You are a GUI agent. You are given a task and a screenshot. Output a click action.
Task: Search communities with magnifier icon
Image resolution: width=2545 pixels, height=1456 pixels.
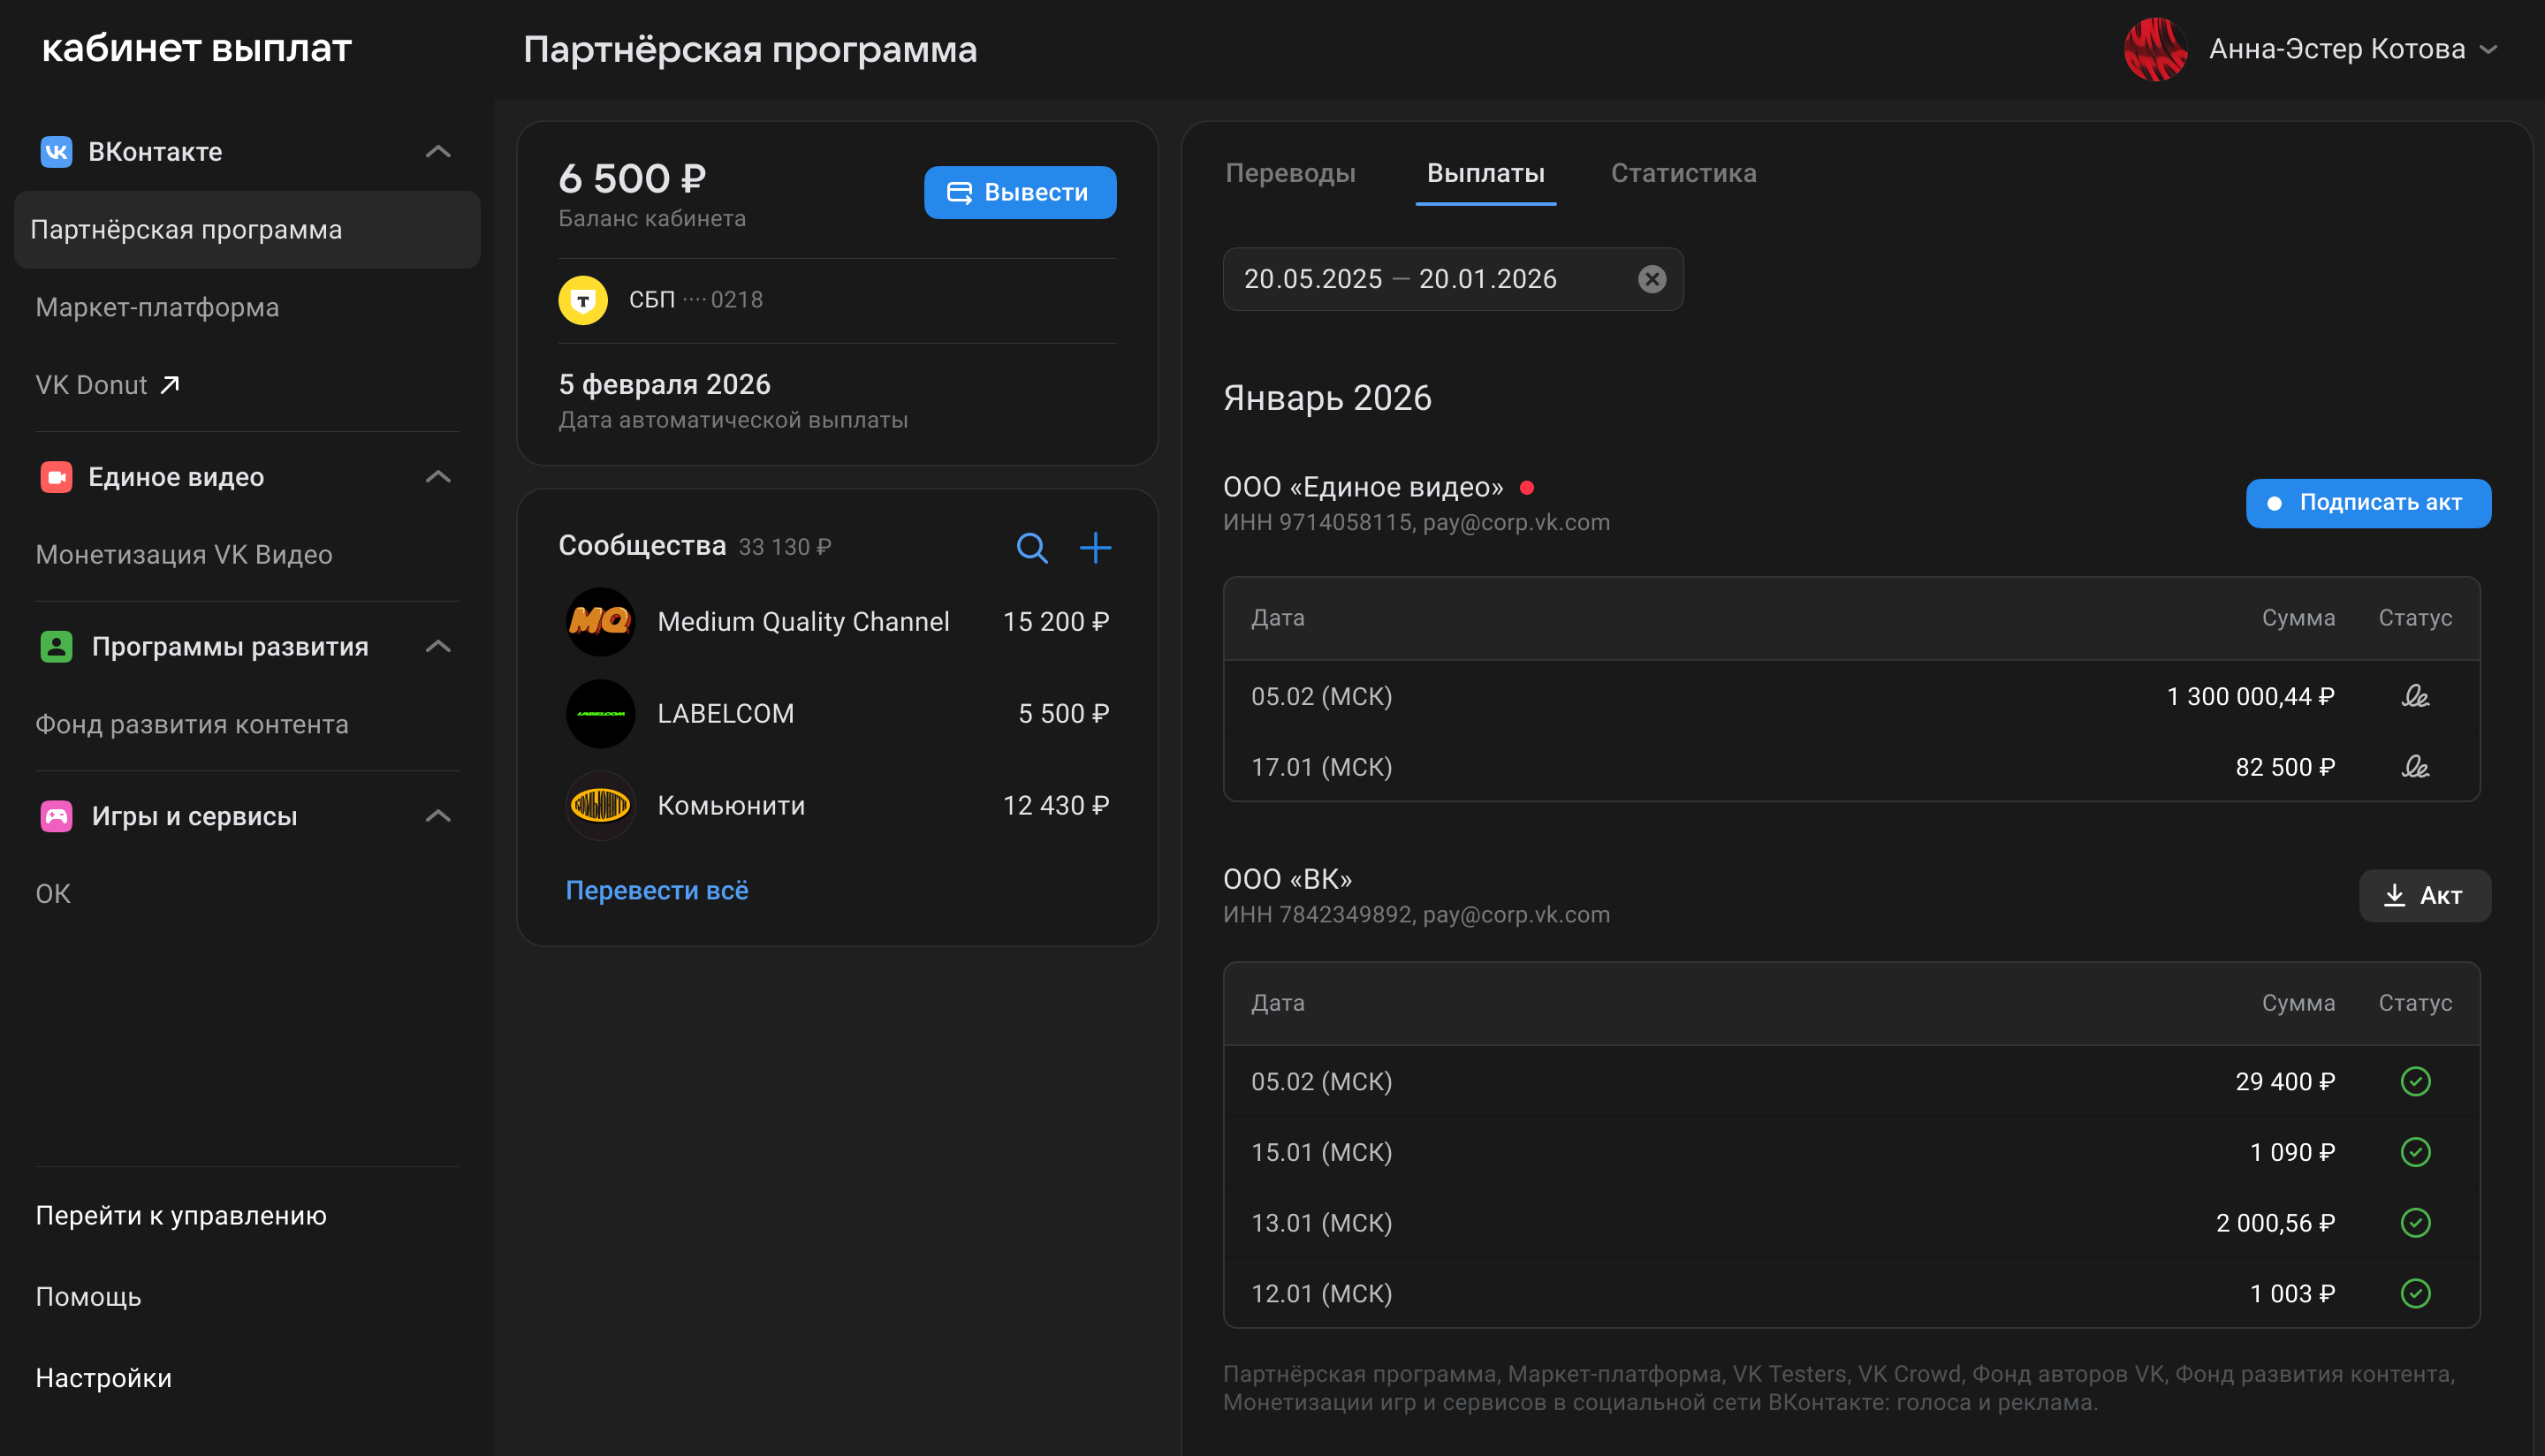pyautogui.click(x=1031, y=547)
